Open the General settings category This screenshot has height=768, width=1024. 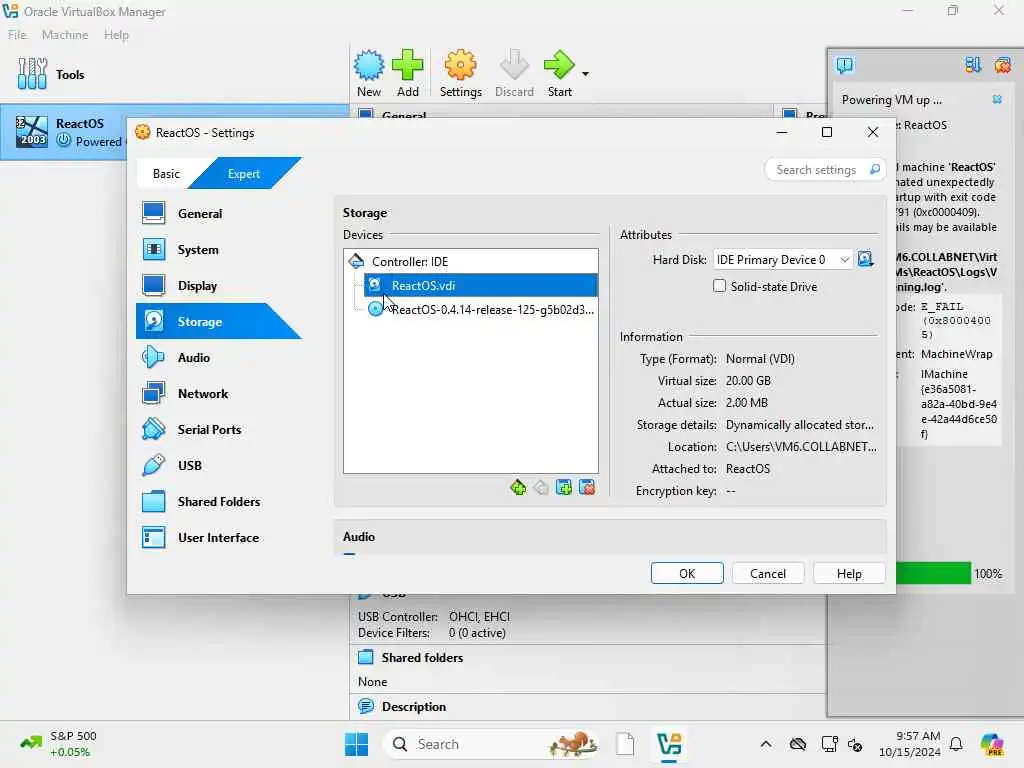coord(219,214)
